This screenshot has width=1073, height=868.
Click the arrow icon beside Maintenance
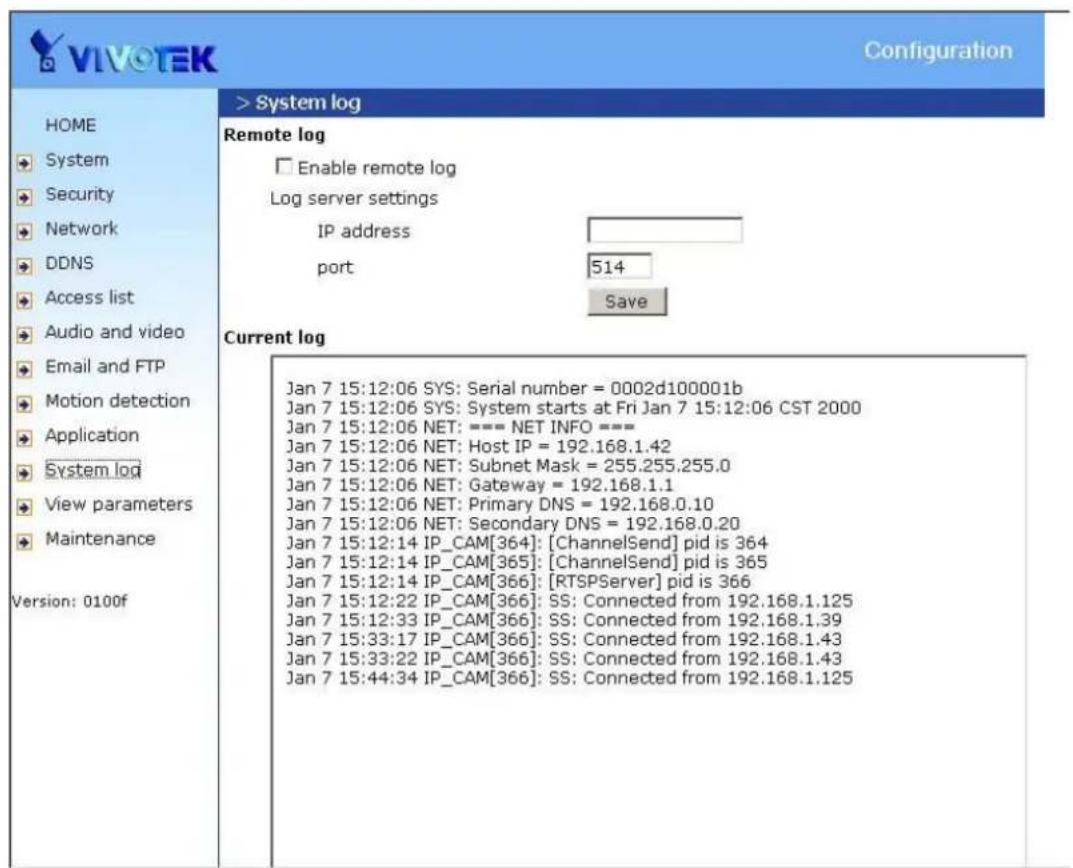24,541
